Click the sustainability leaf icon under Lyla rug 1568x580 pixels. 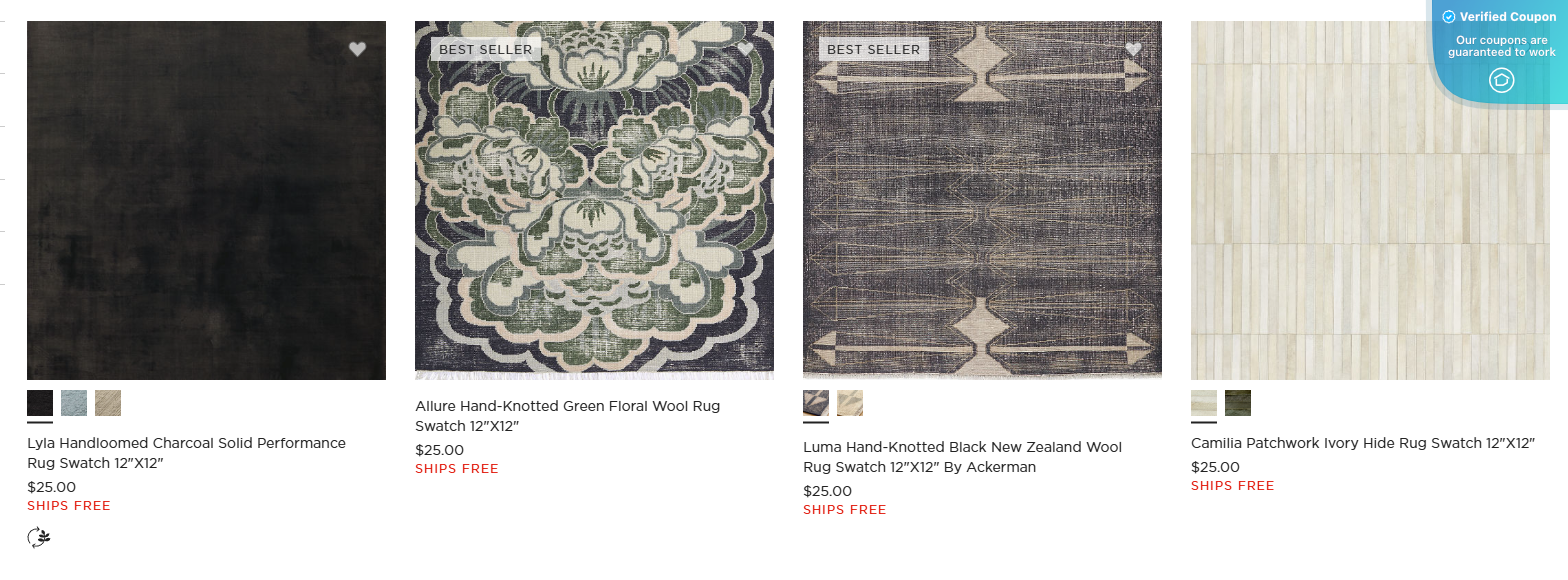[38, 537]
